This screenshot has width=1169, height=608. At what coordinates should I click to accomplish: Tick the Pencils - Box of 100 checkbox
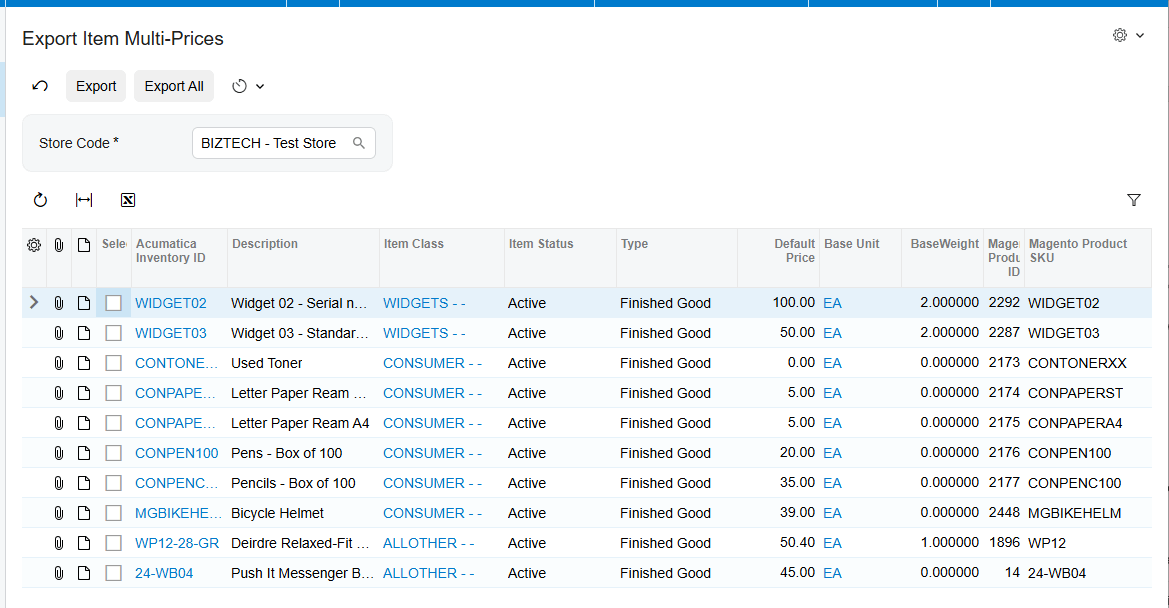(x=113, y=483)
